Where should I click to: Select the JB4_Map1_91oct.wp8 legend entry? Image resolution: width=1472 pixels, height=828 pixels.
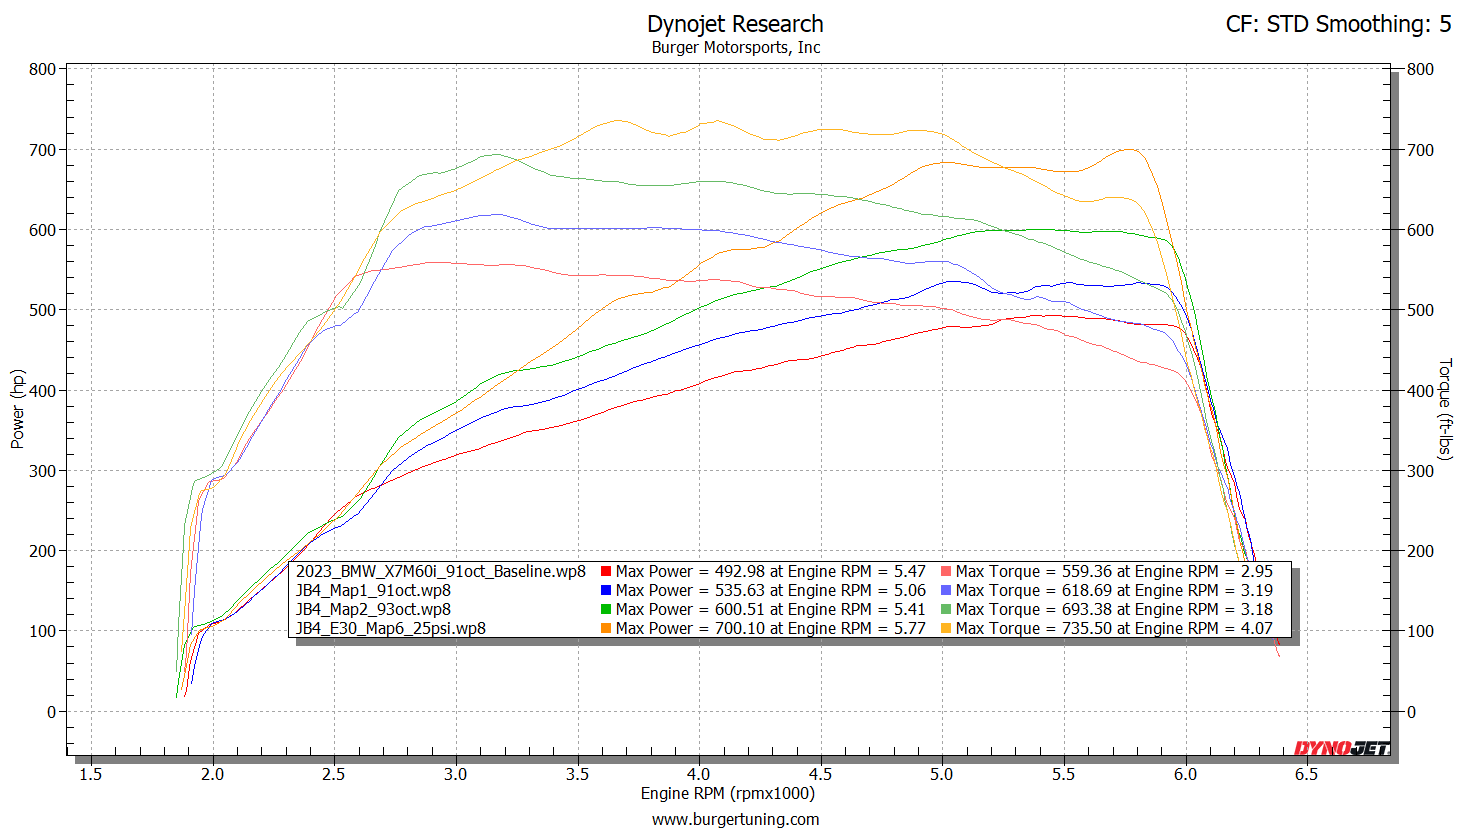click(373, 591)
